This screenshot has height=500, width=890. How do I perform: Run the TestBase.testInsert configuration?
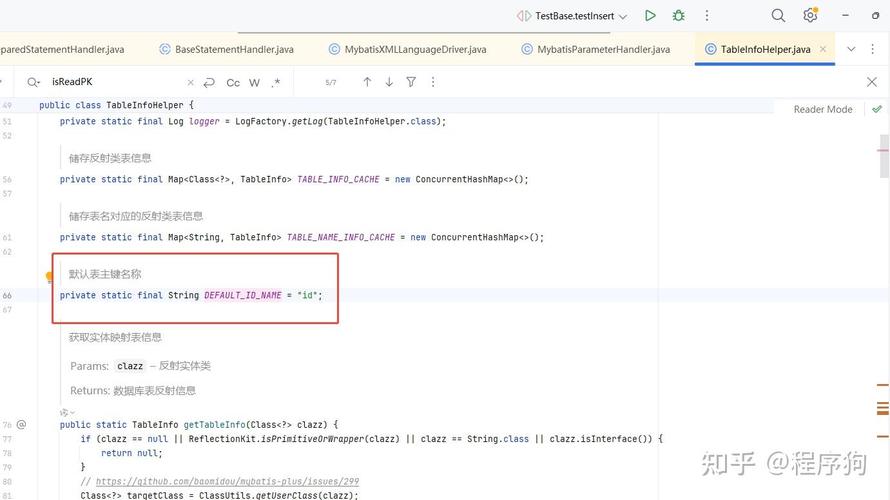(650, 16)
